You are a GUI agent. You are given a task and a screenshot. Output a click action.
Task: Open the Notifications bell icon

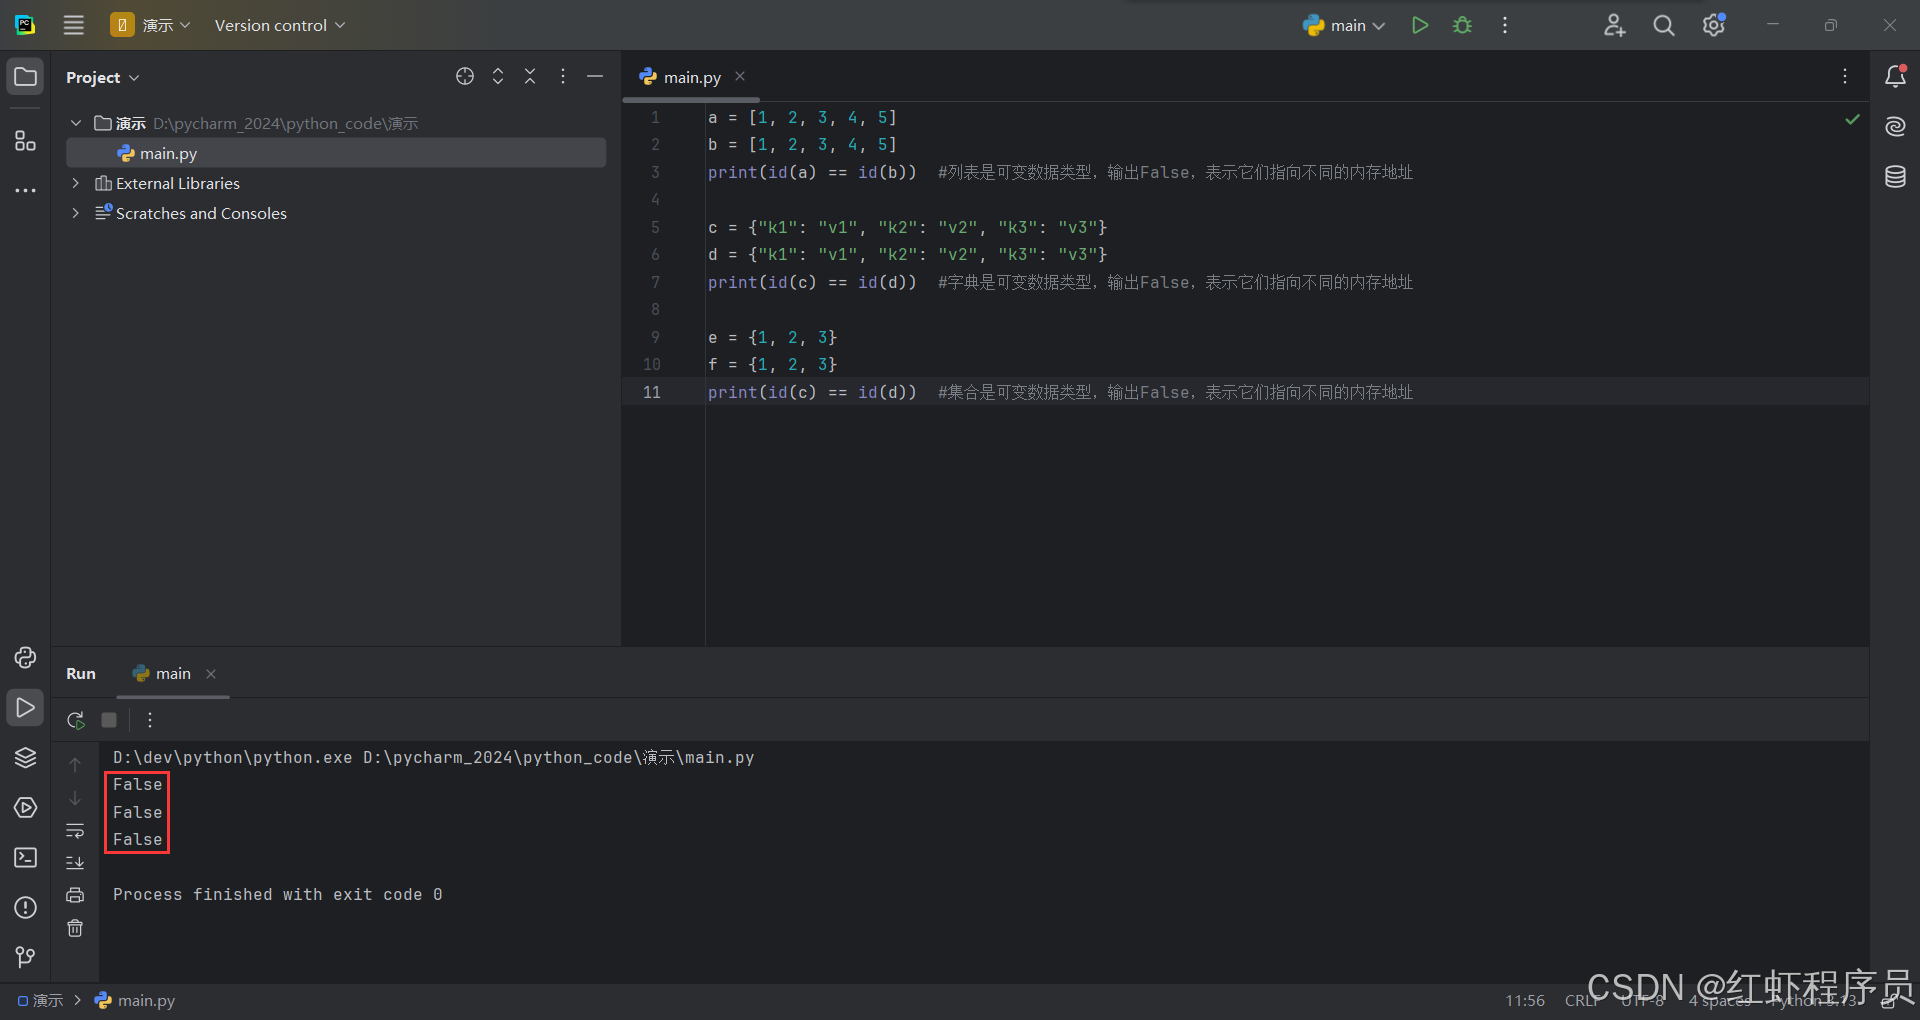click(1895, 76)
